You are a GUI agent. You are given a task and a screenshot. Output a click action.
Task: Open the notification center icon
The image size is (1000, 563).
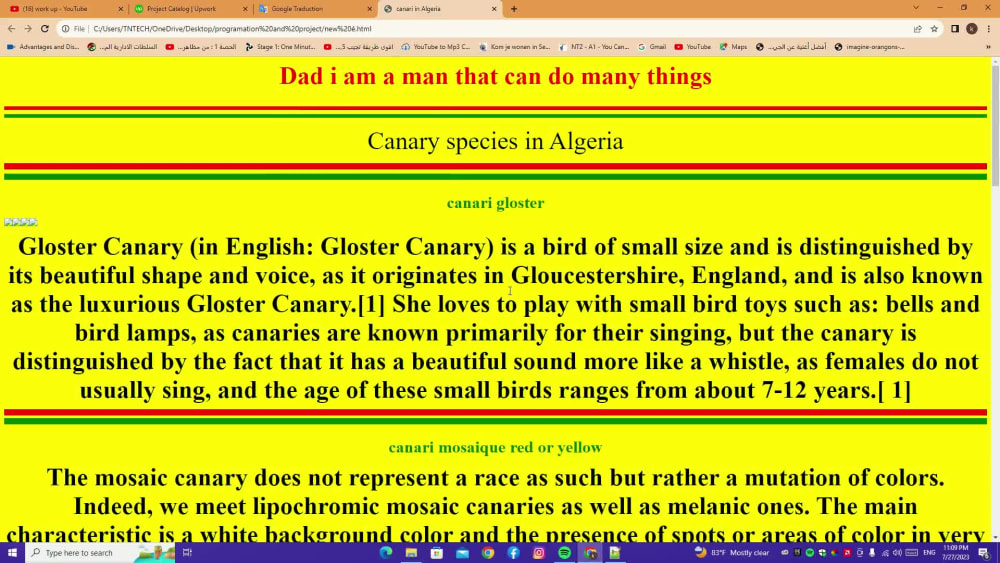(984, 552)
